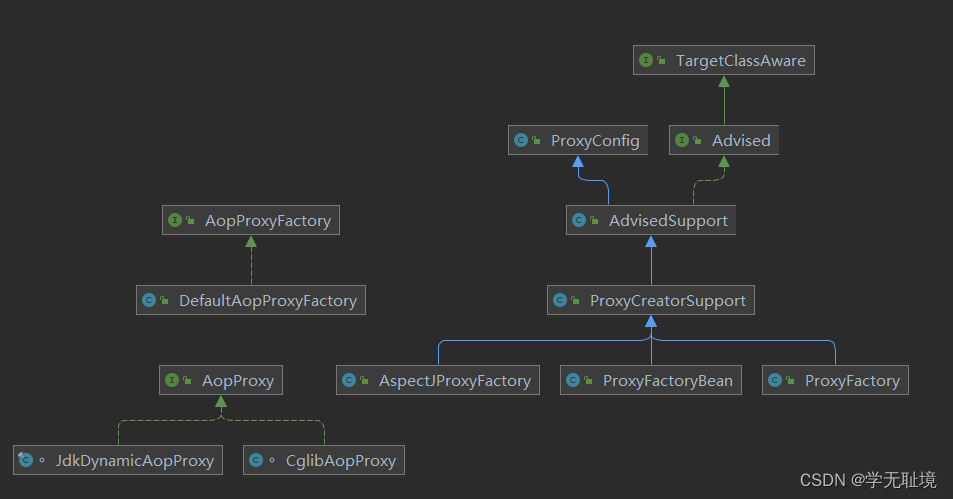
Task: Click the interface icon of TargetClassAware
Action: click(646, 60)
